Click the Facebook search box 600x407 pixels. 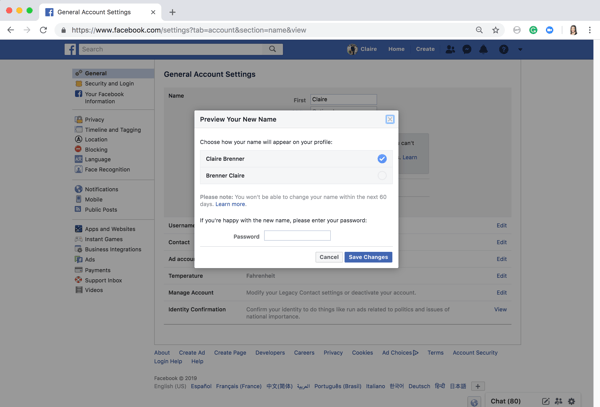tap(171, 49)
